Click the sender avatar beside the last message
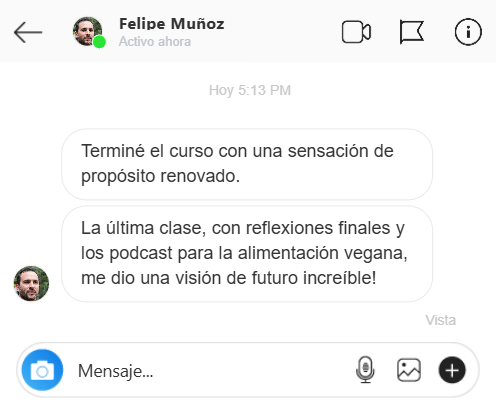This screenshot has width=496, height=415. point(31,283)
